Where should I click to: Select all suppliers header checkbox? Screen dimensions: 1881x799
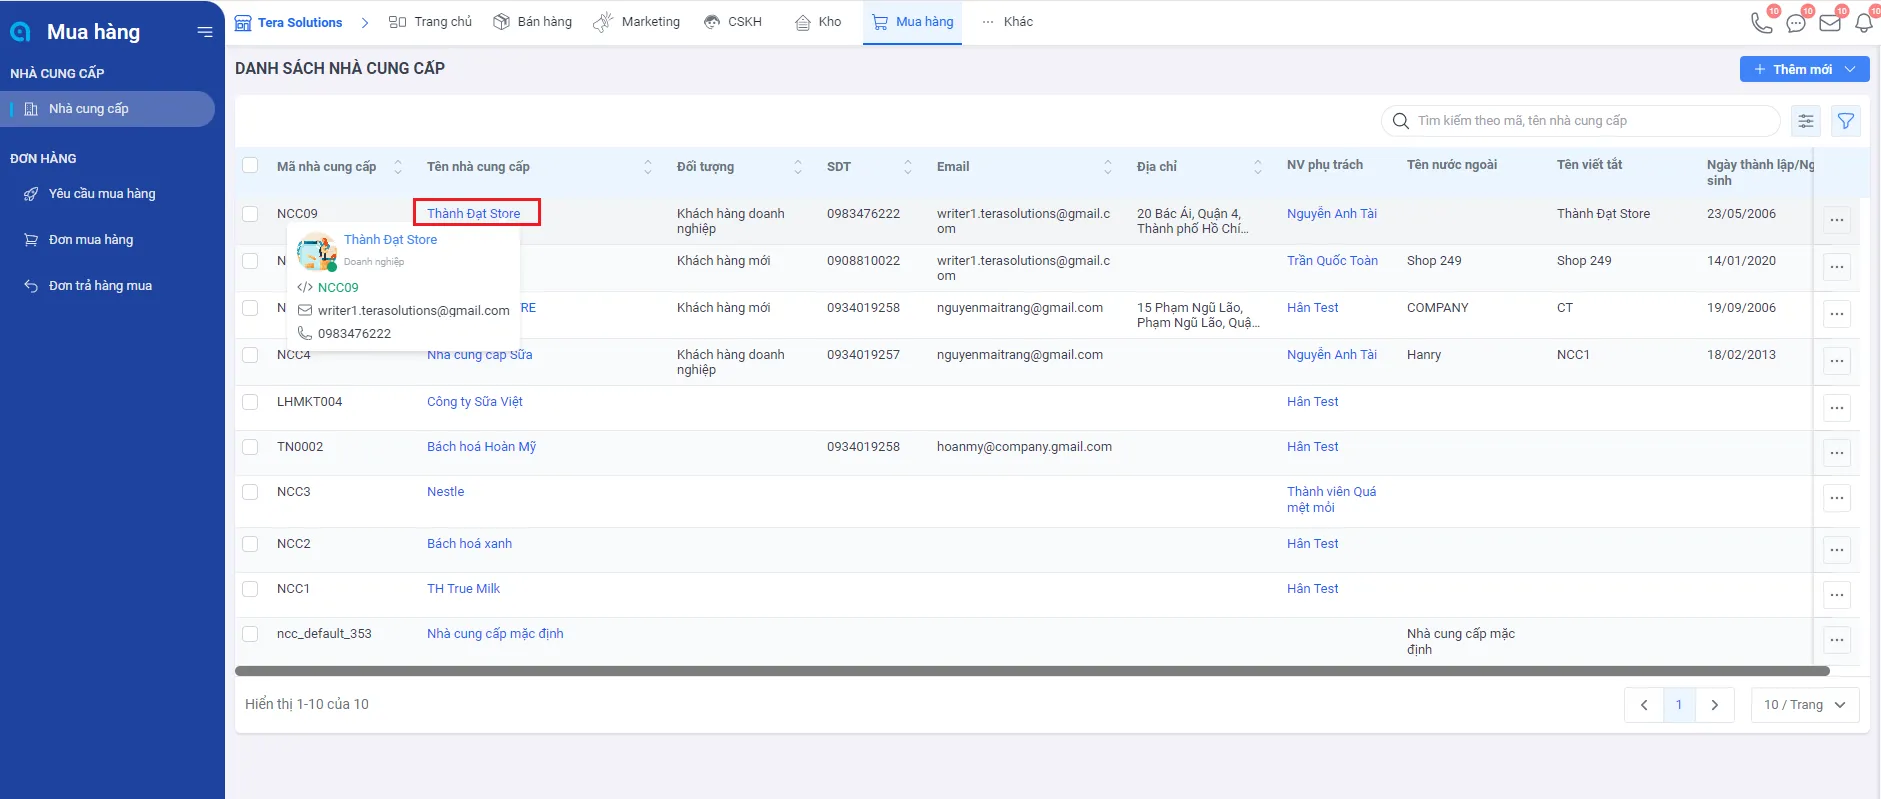[x=250, y=166]
